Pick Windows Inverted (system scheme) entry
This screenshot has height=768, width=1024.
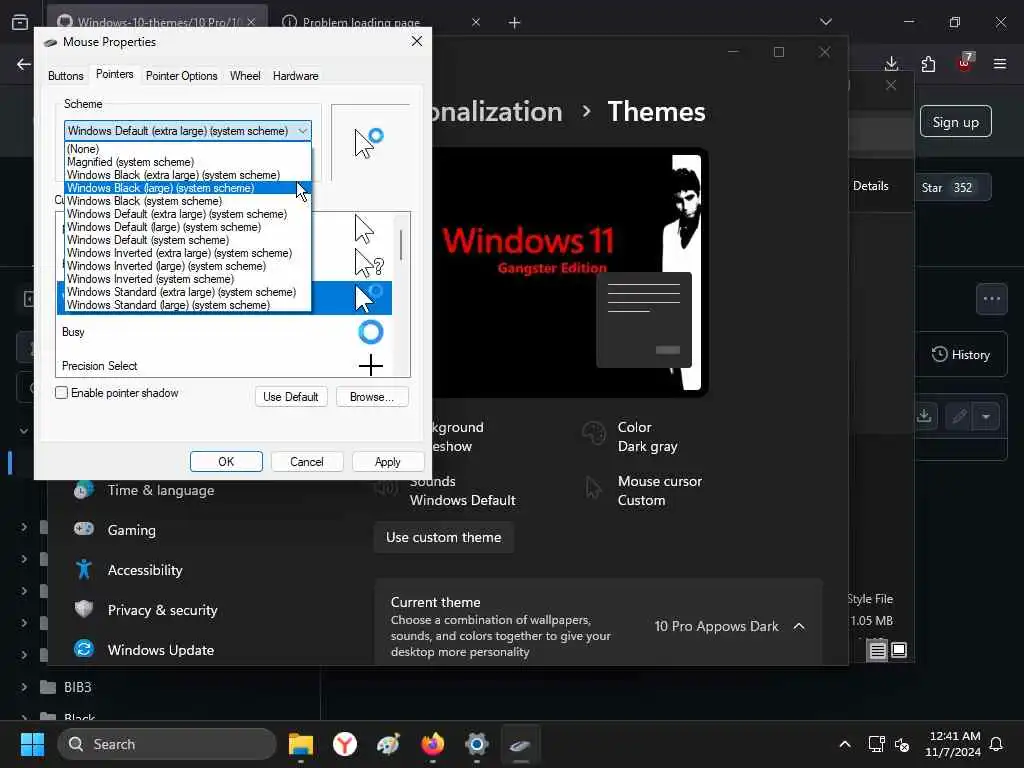pyautogui.click(x=188, y=280)
